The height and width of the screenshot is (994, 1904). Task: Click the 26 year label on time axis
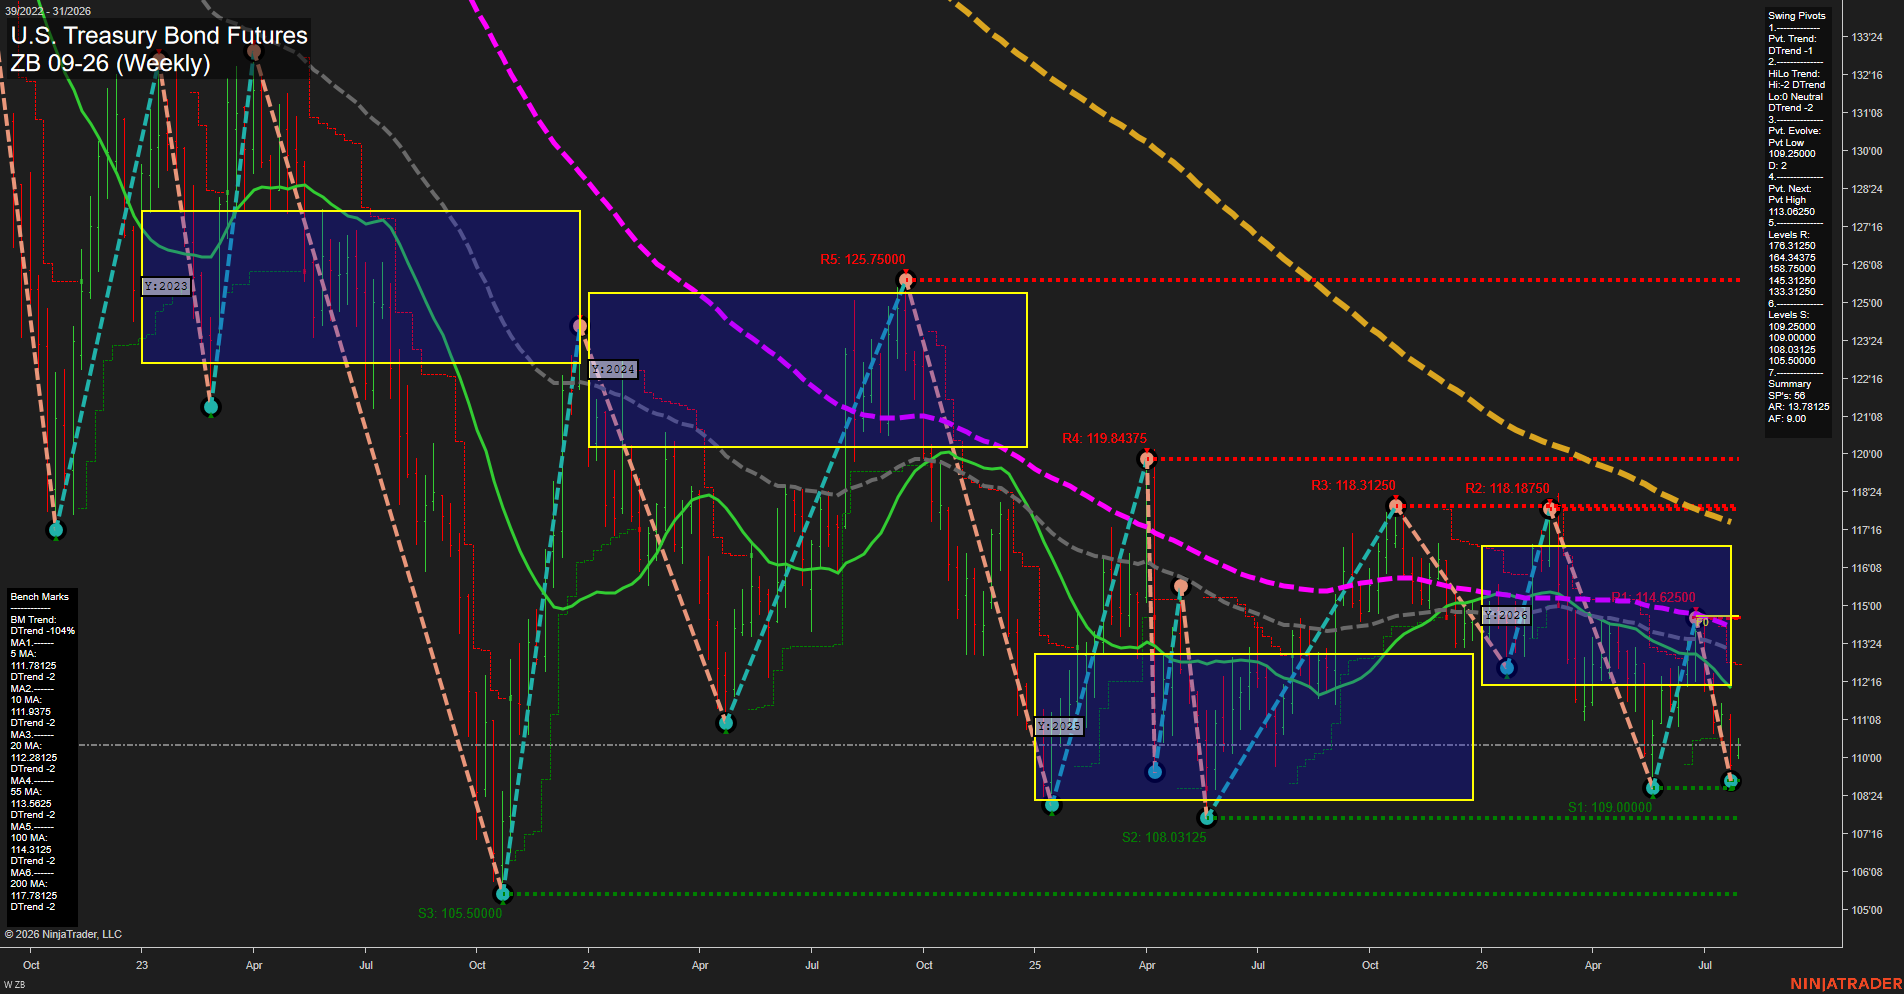(x=1482, y=965)
